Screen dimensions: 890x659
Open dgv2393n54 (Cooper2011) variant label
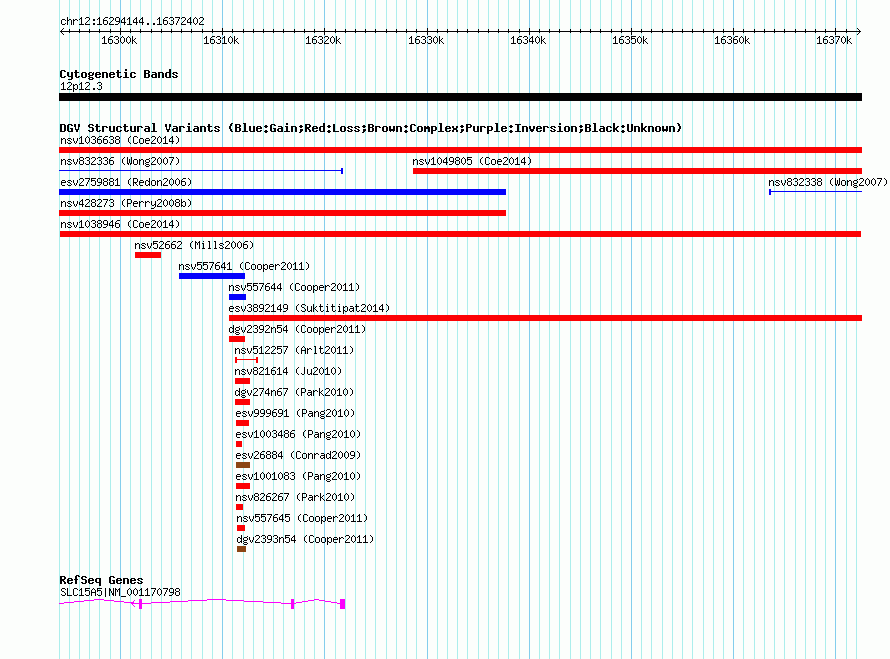pyautogui.click(x=305, y=539)
